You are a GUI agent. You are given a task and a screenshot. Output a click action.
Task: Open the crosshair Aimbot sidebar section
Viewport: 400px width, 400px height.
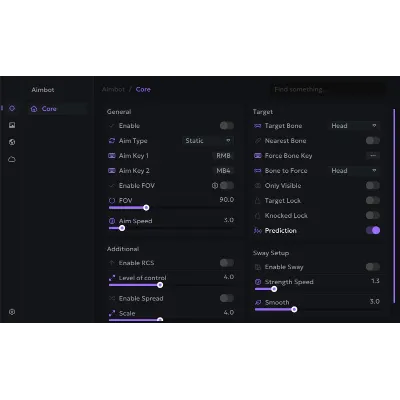[12, 108]
